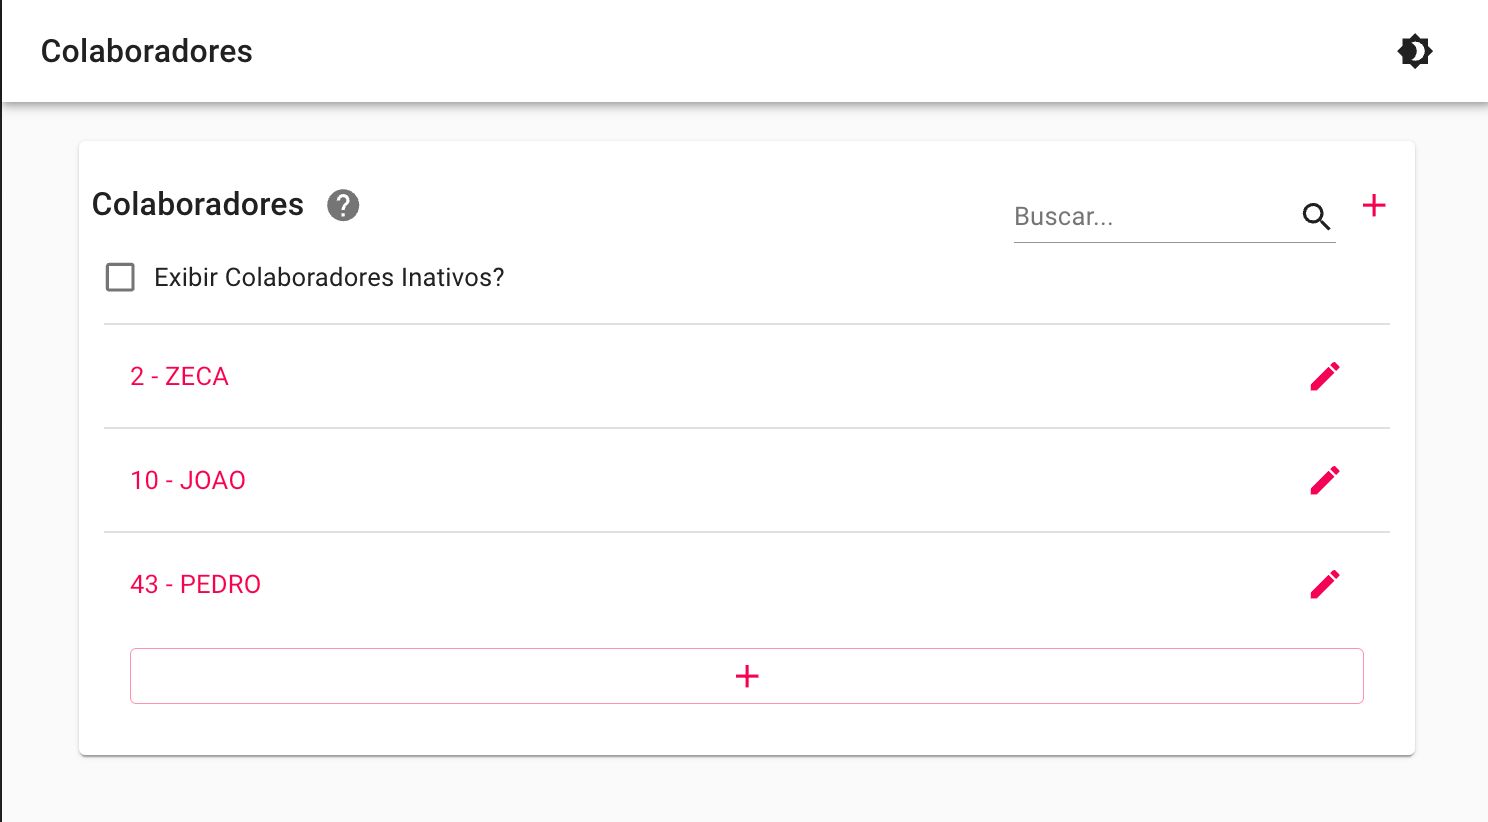Viewport: 1488px width, 822px height.
Task: Open the 10 - JOAO entry
Action: pos(188,480)
